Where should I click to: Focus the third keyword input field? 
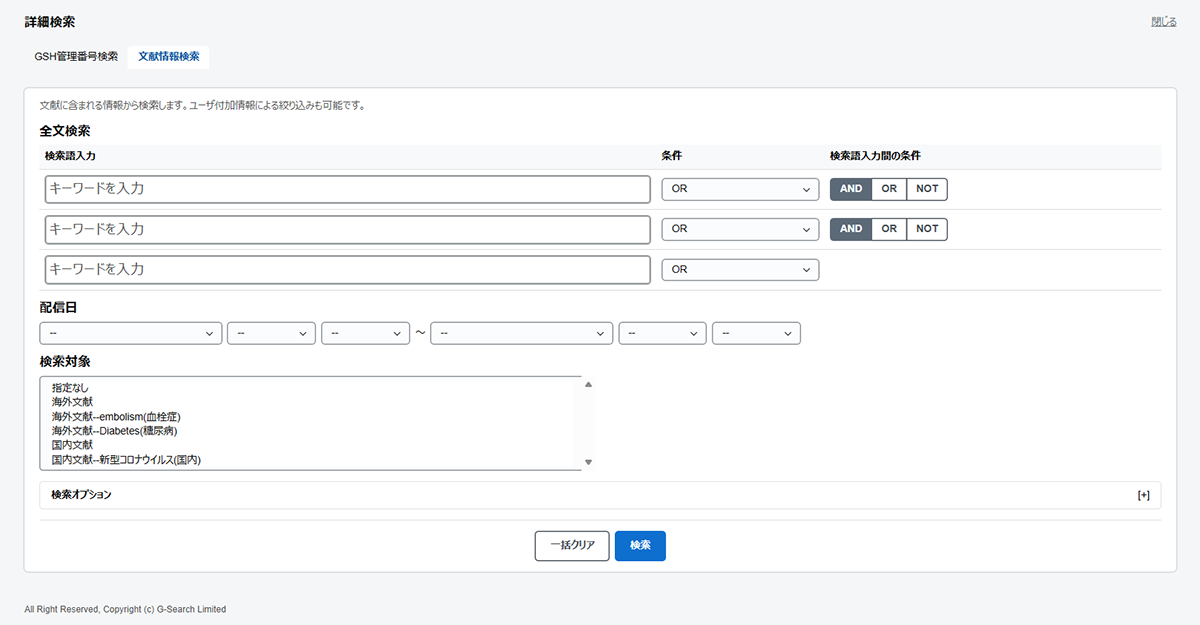347,270
